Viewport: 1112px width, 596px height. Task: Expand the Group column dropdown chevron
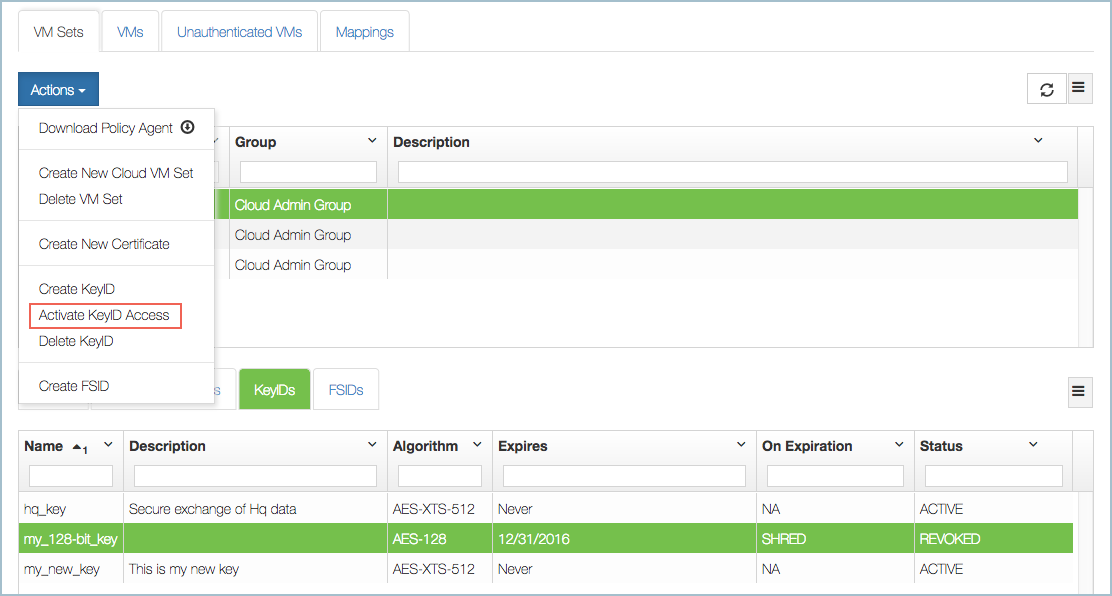point(372,141)
